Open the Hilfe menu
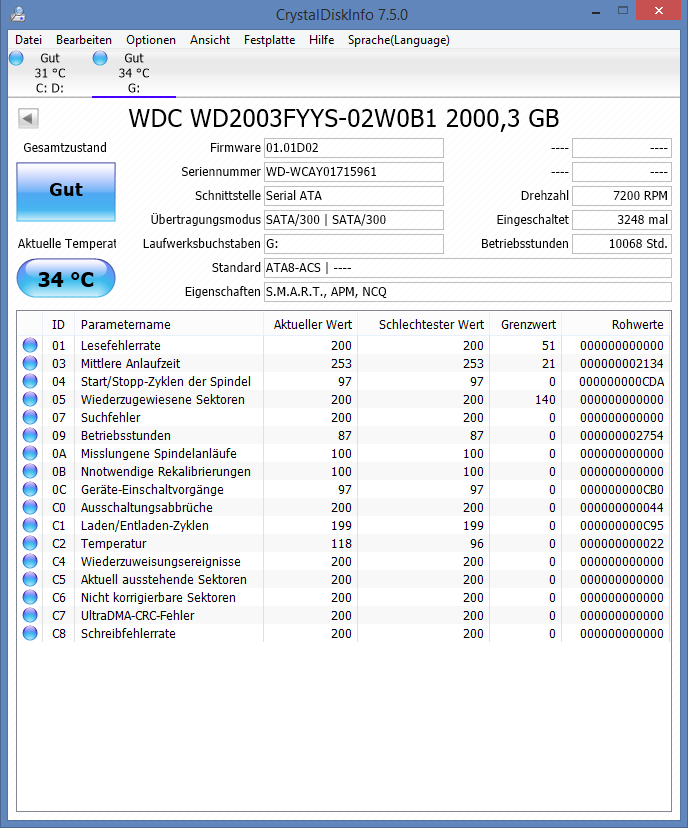Viewport: 688px width, 828px height. pos(322,40)
